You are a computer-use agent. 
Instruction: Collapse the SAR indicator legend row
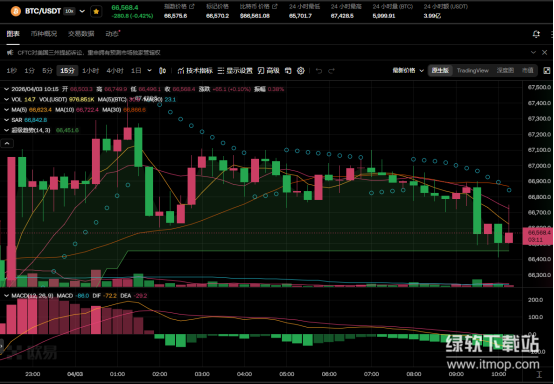[x=6, y=120]
